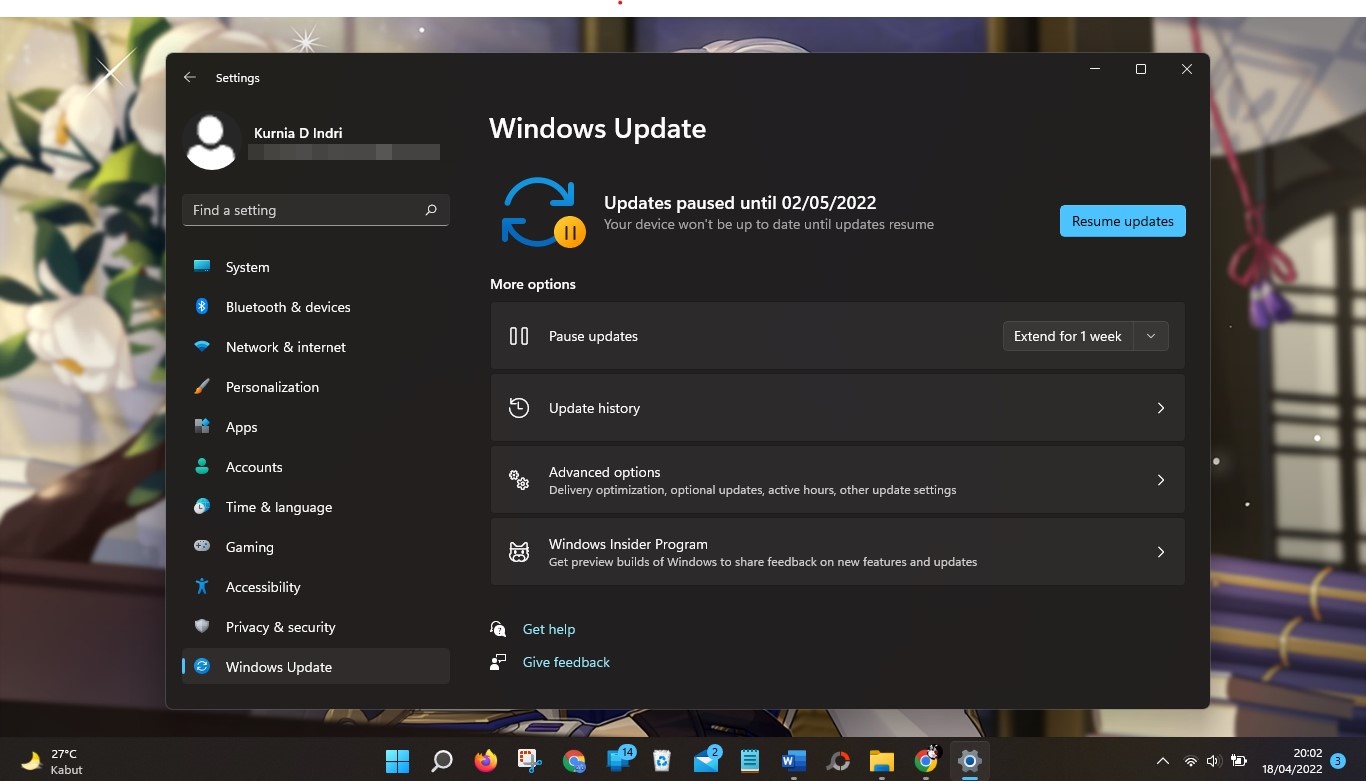The width and height of the screenshot is (1366, 781).
Task: Open the Accounts settings page
Action: click(316, 467)
